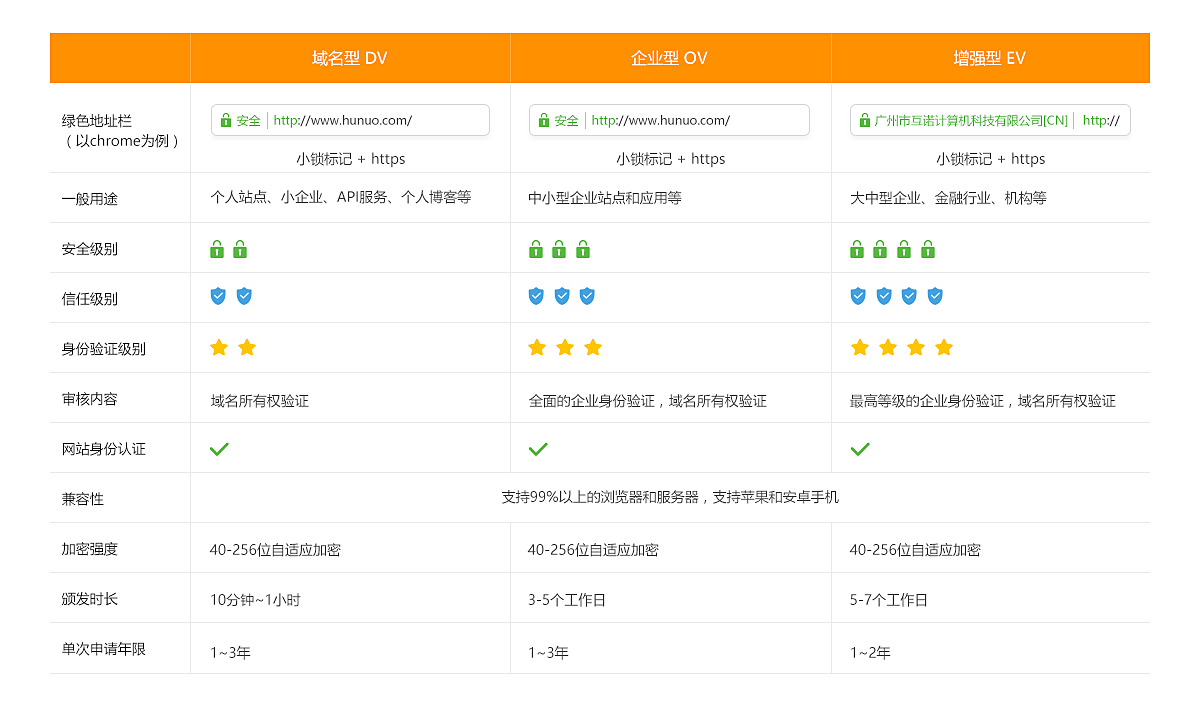Image resolution: width=1200 pixels, height=722 pixels.
Task: Click the first shield icon in OV trust level
Action: (536, 296)
